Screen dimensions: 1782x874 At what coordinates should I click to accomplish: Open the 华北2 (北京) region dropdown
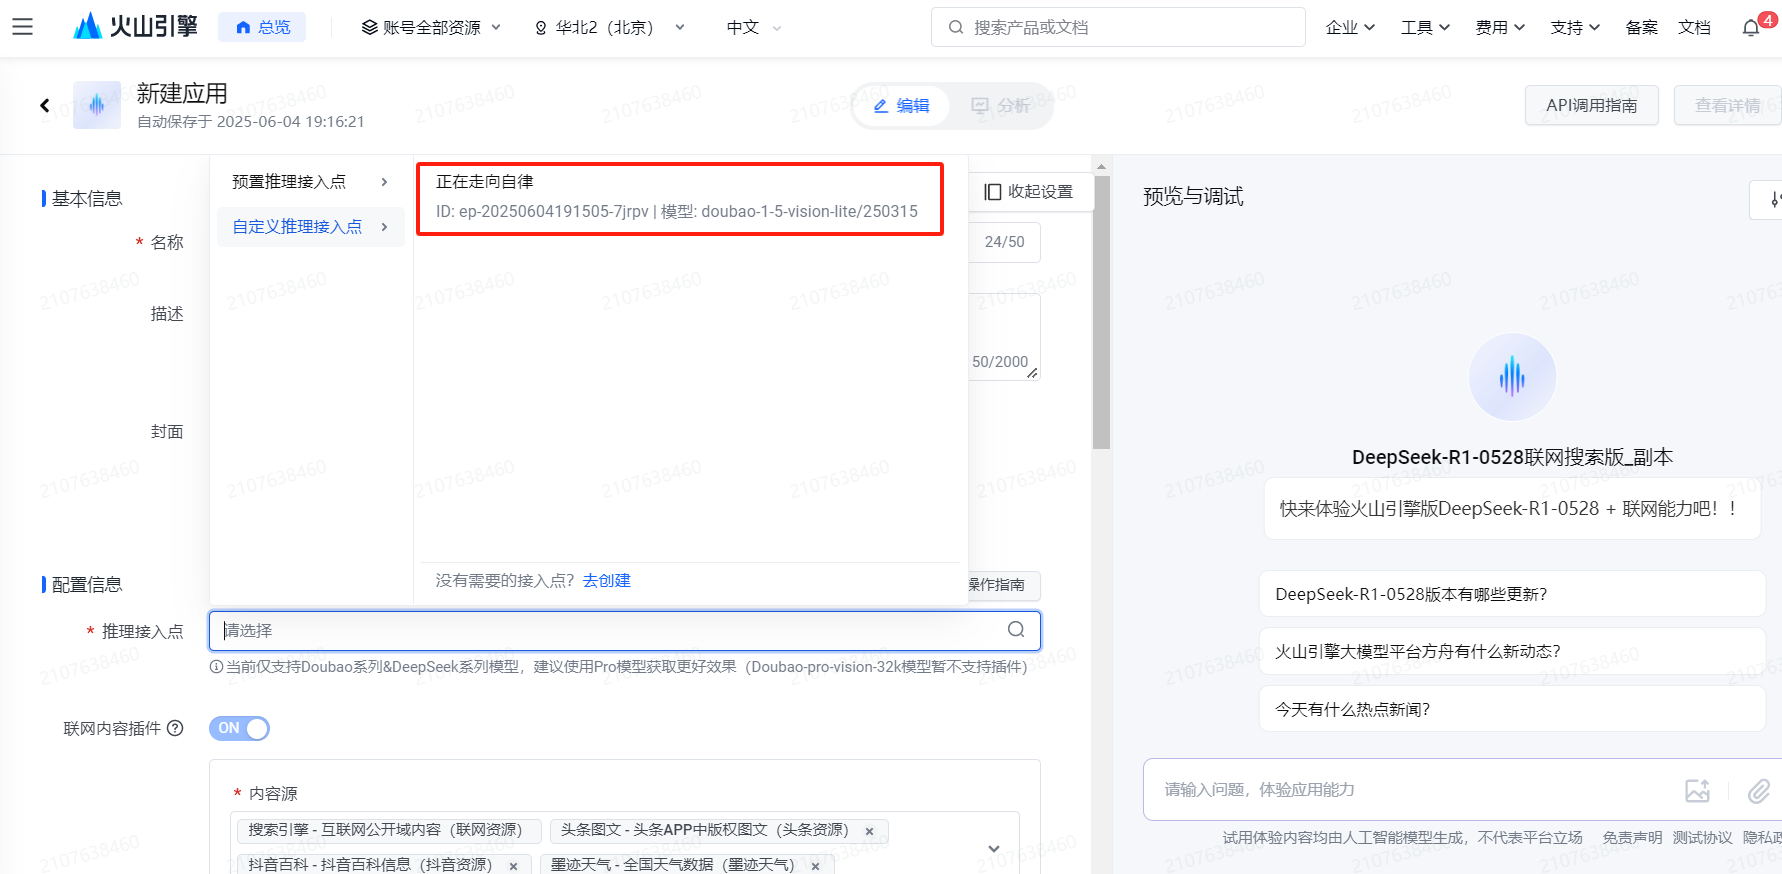[610, 27]
